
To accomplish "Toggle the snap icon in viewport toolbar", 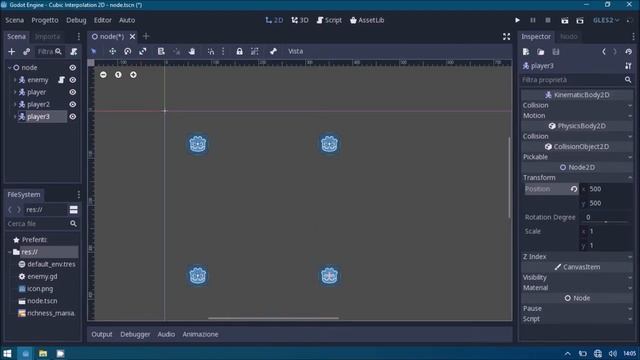I will point(211,51).
